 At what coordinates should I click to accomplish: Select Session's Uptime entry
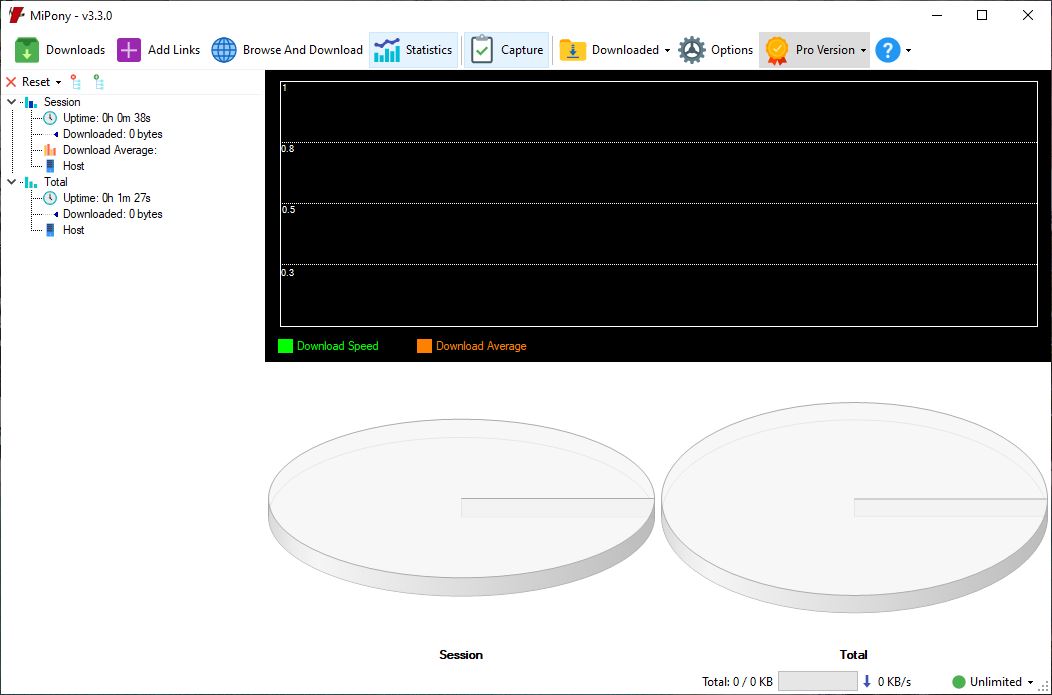coord(106,118)
